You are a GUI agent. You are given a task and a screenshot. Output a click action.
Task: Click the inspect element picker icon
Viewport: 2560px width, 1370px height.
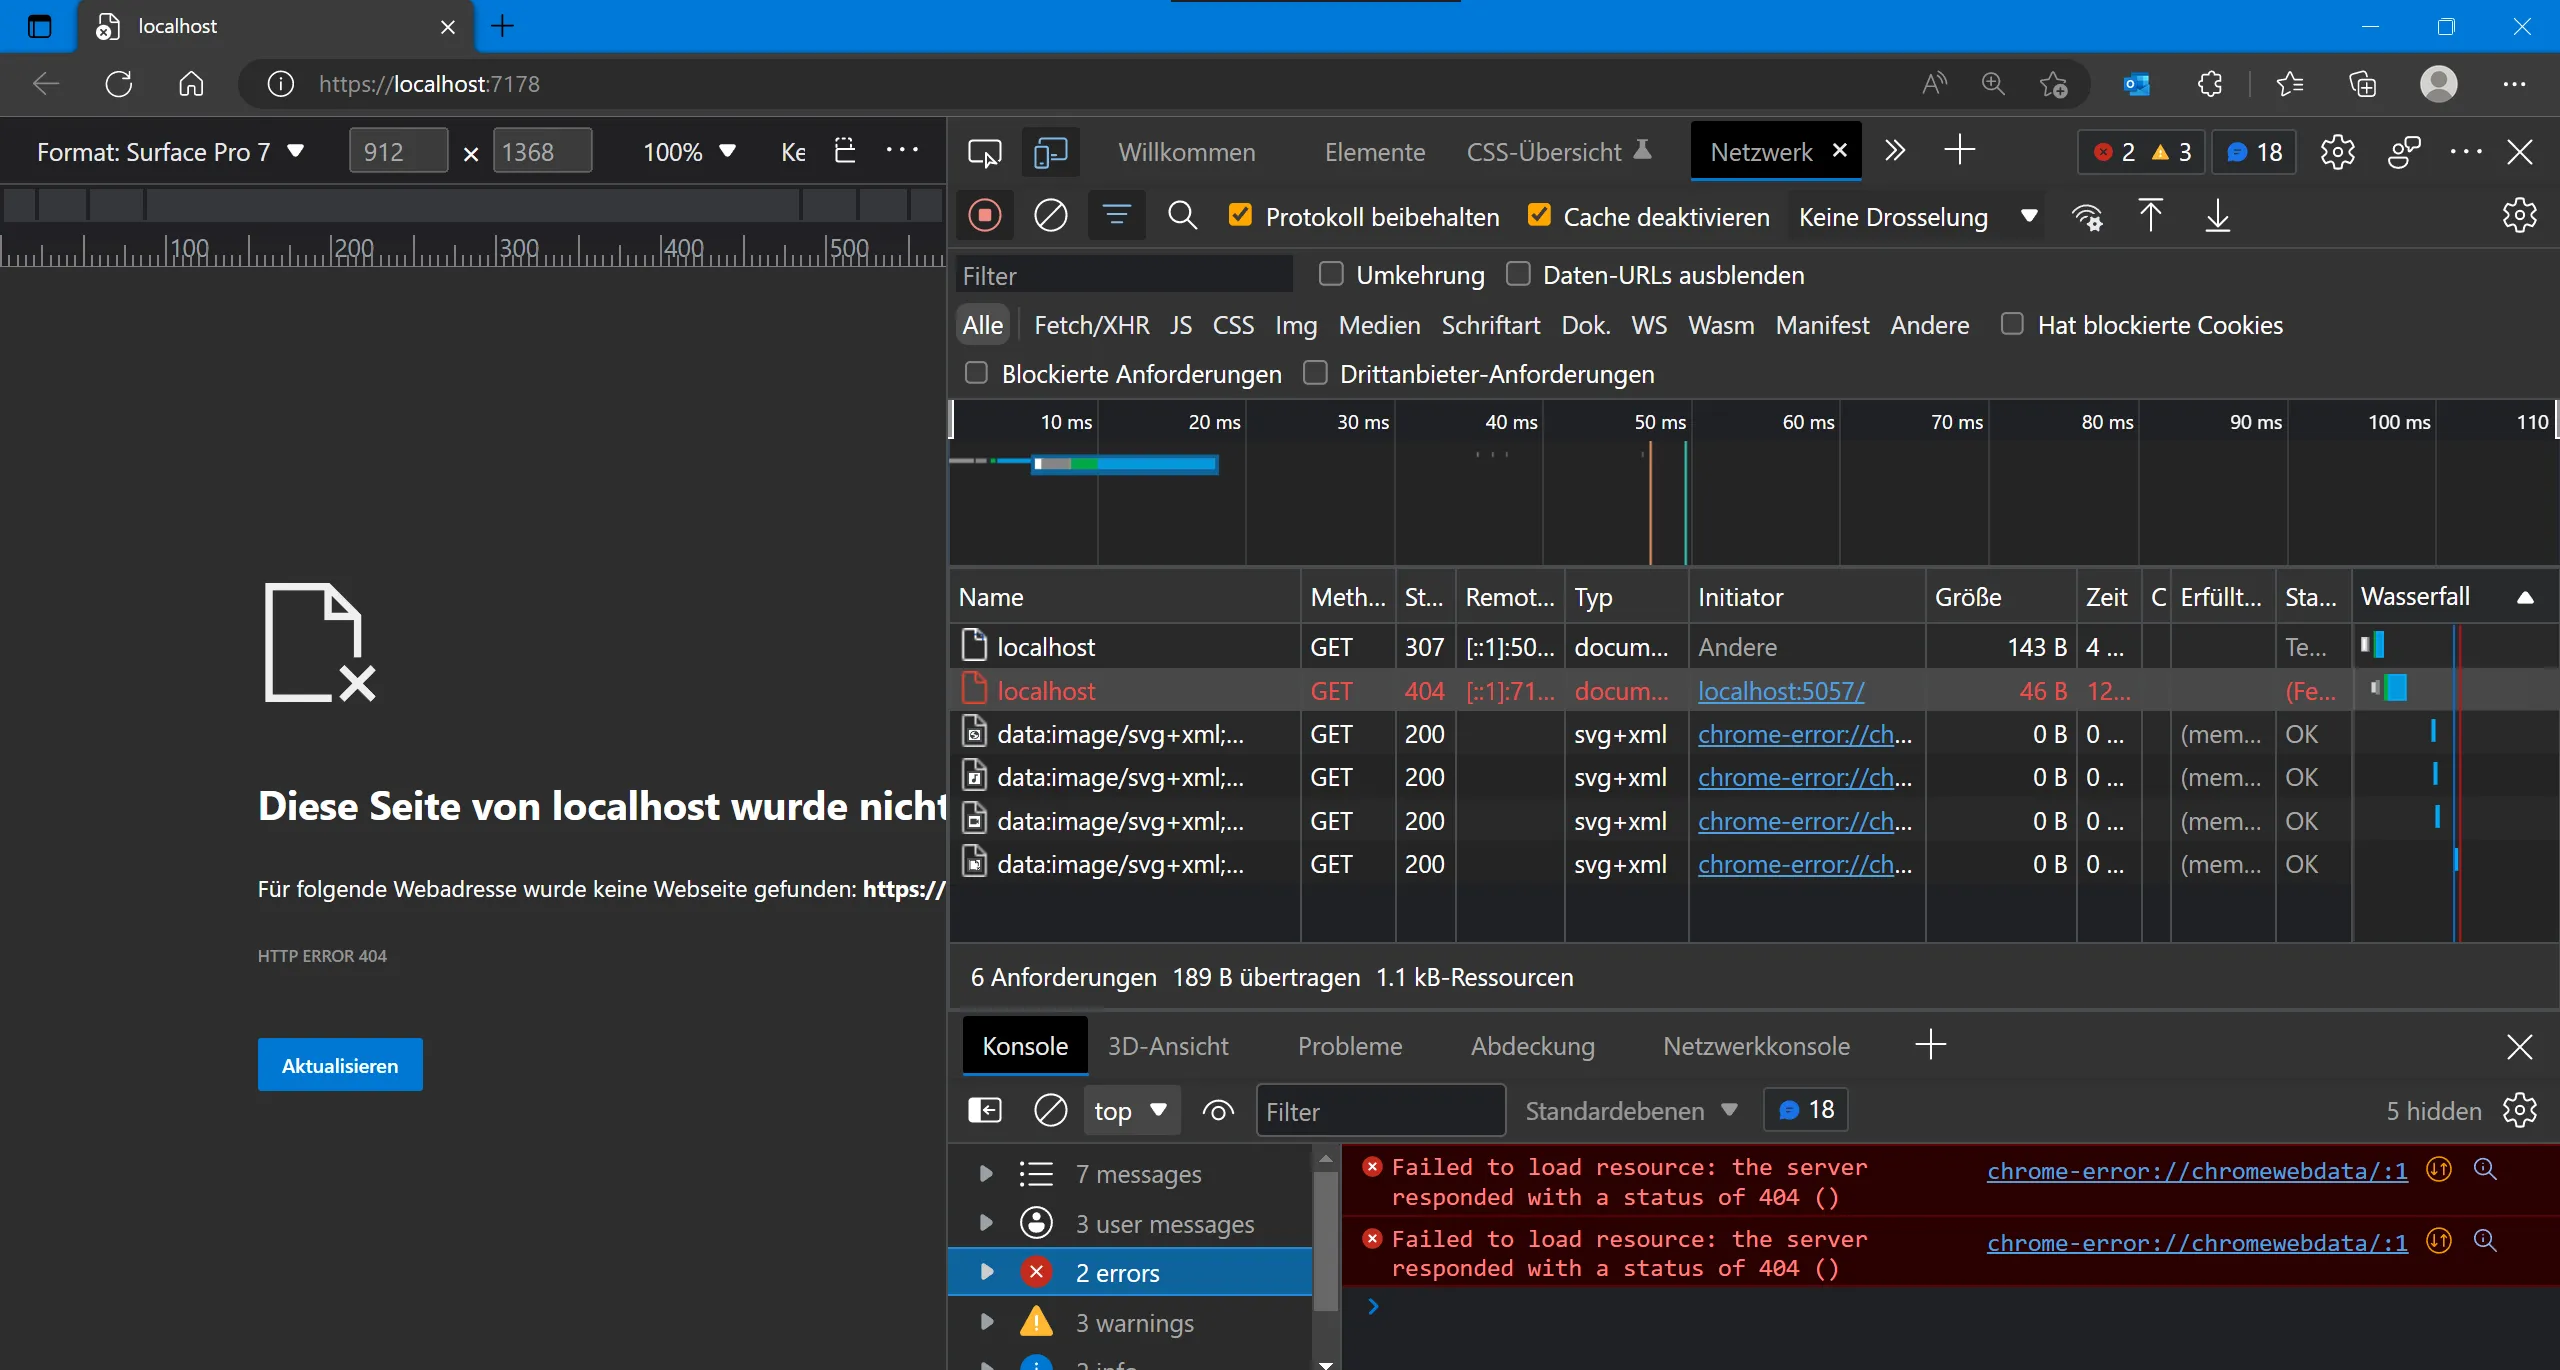pyautogui.click(x=984, y=152)
